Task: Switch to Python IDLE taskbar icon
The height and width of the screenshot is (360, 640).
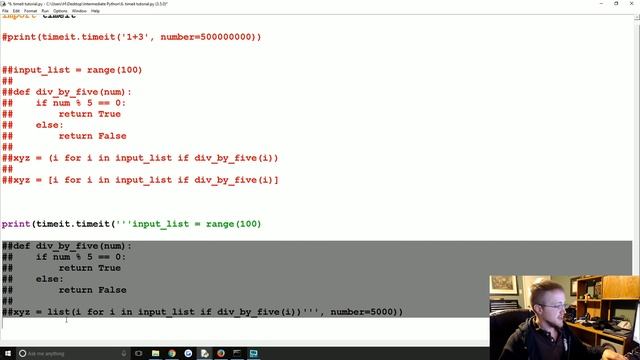Action: pos(204,353)
